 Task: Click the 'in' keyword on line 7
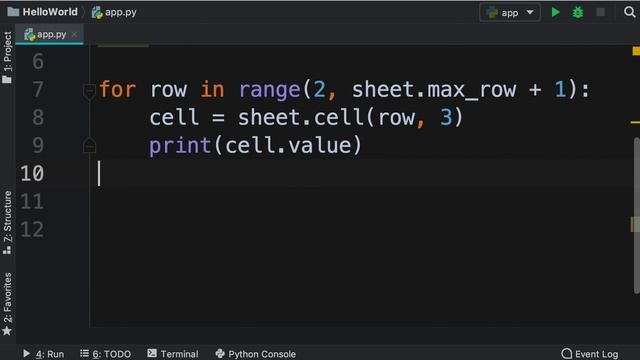coord(212,89)
